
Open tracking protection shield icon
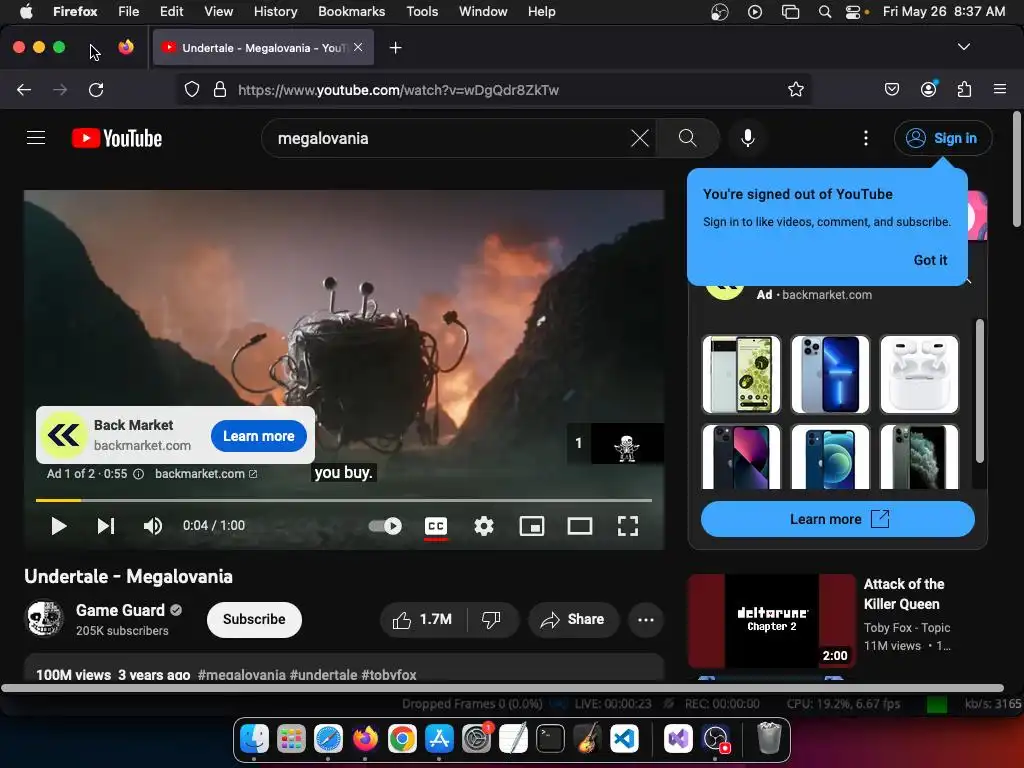click(x=191, y=89)
